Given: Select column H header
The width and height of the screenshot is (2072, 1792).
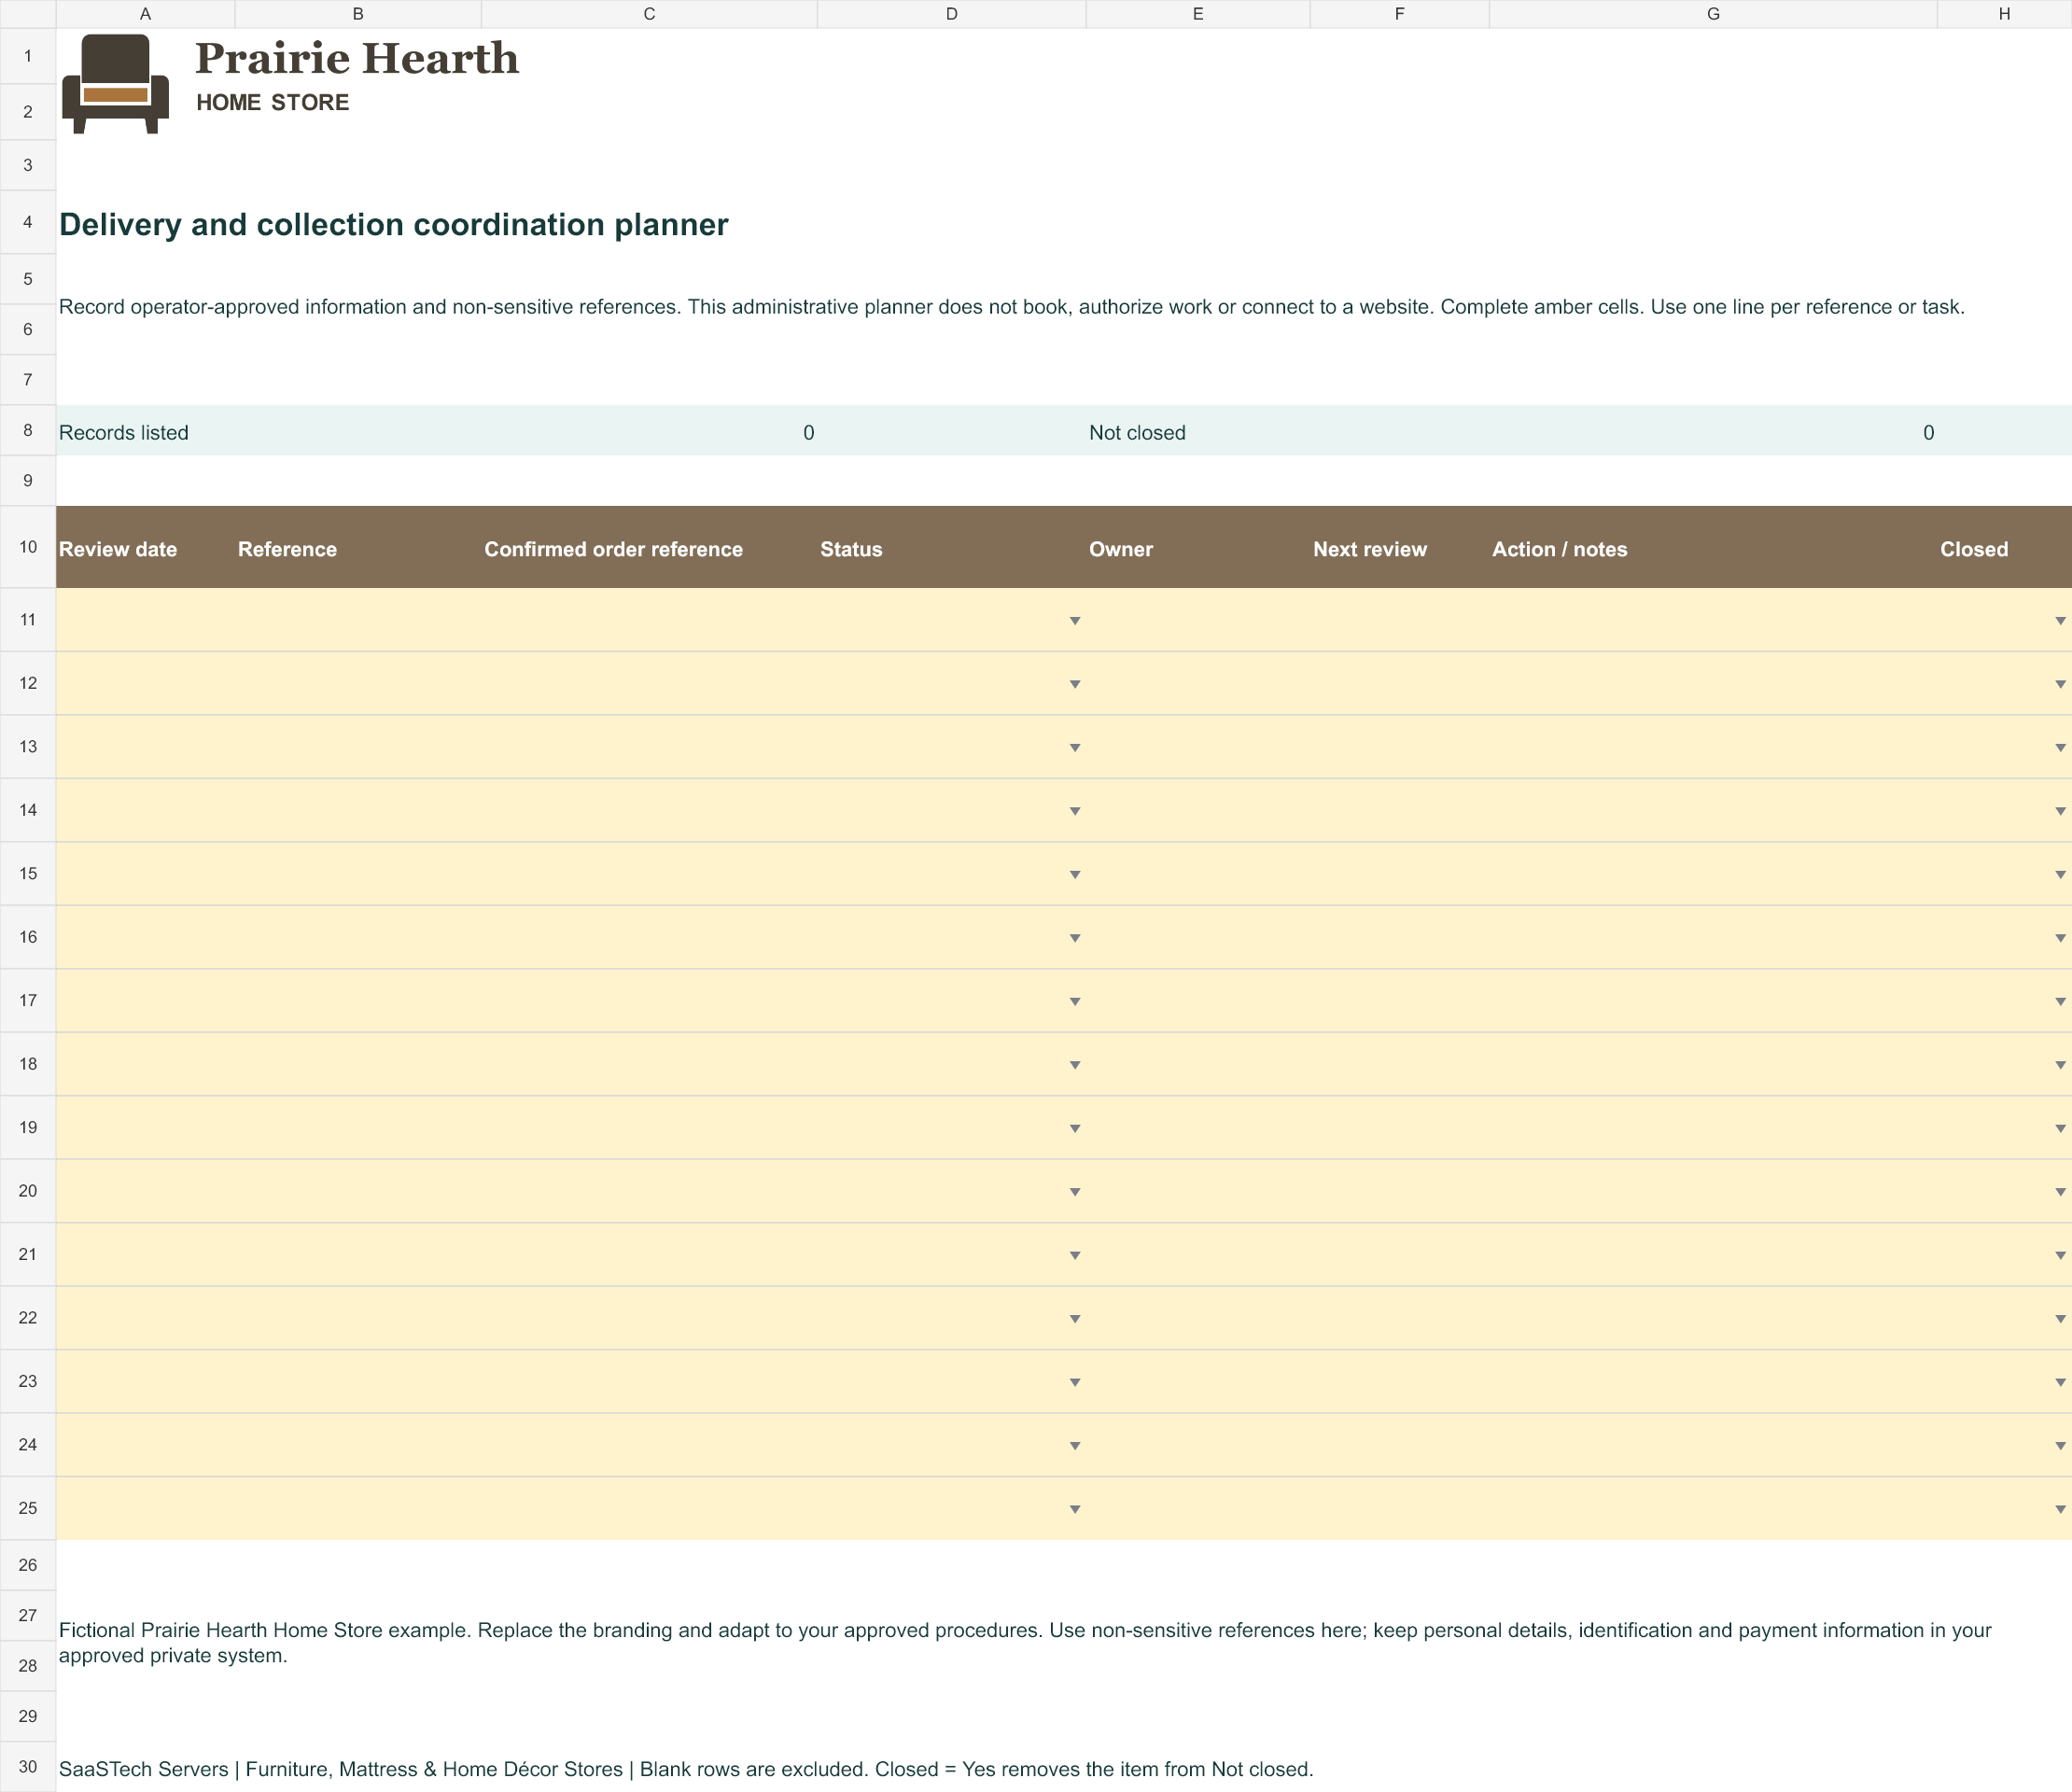Looking at the screenshot, I should [x=2004, y=14].
